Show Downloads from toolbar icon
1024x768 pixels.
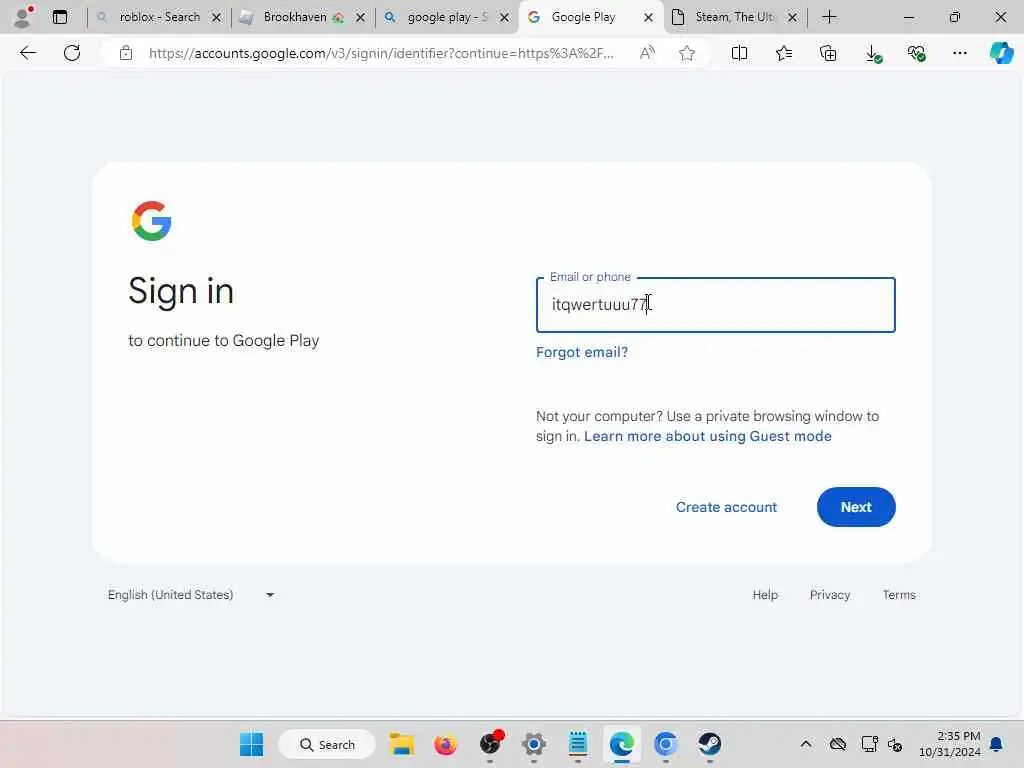pos(873,53)
